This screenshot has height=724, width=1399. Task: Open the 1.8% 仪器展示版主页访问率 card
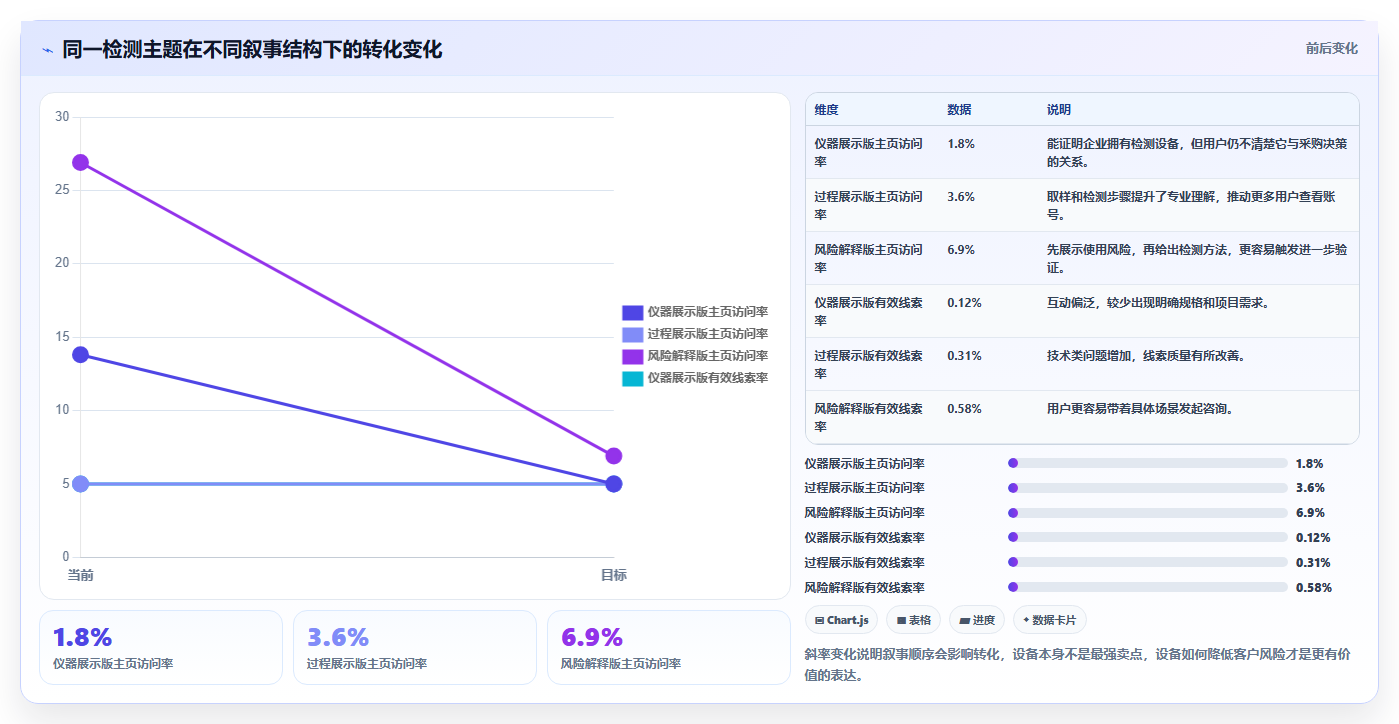tap(161, 647)
